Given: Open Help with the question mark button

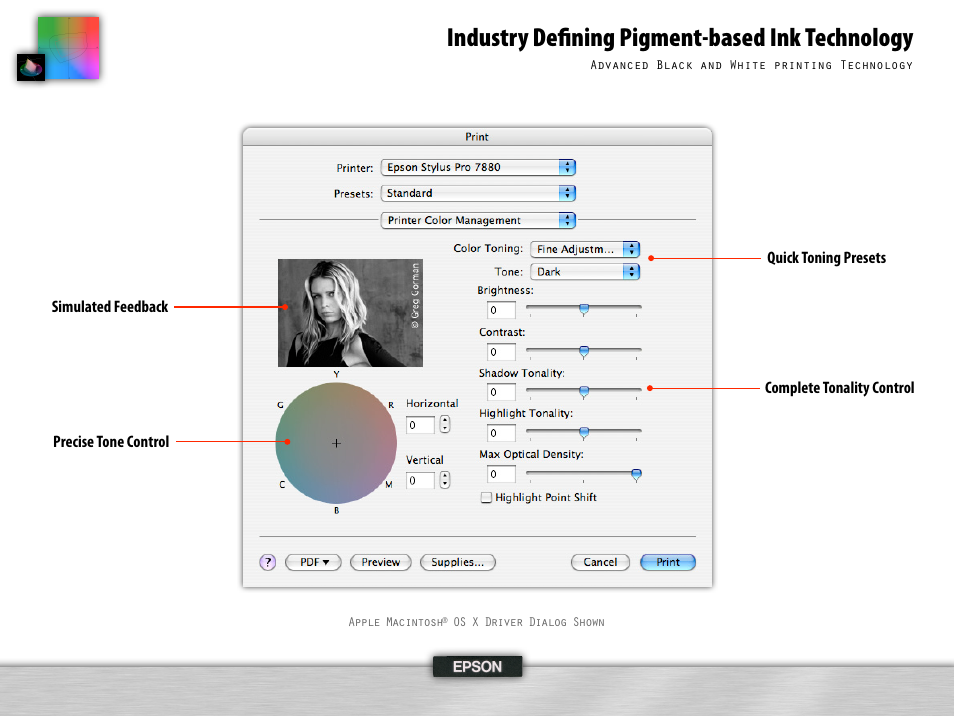Looking at the screenshot, I should 268,562.
